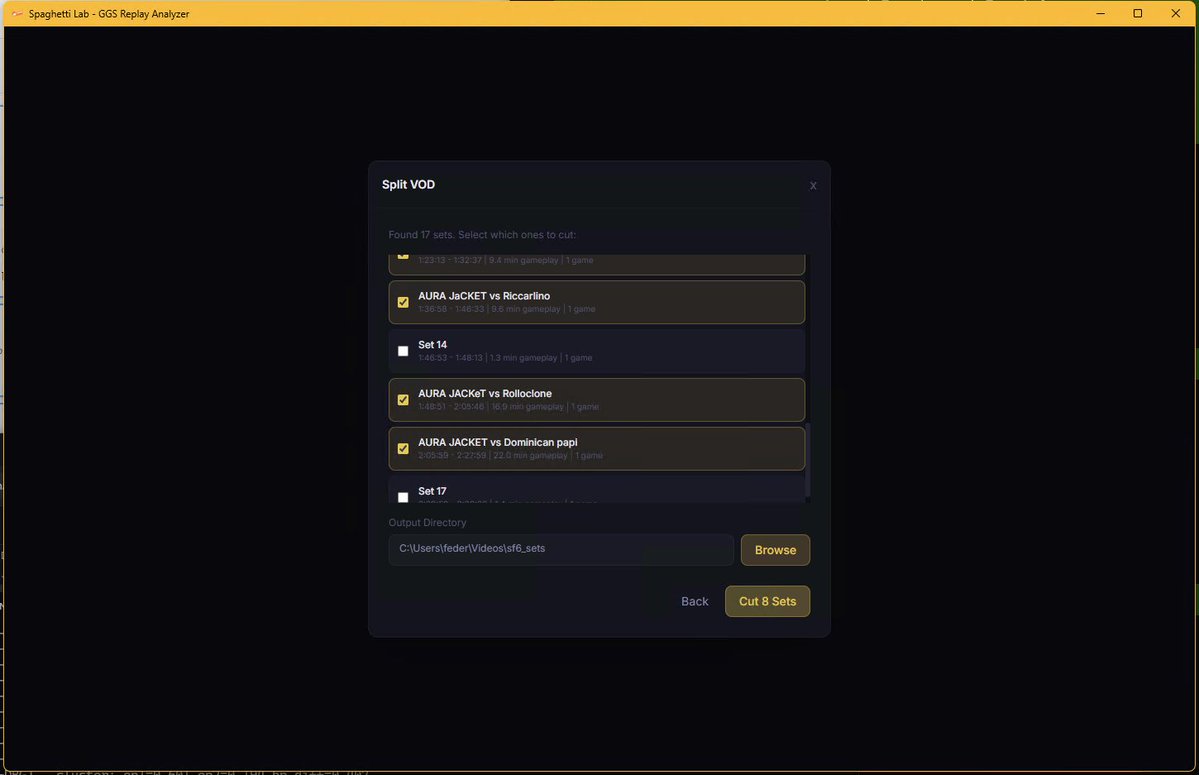This screenshot has width=1199, height=775.
Task: Uncheck the AURA JACKeT vs Rolloclone checkbox
Action: [403, 400]
